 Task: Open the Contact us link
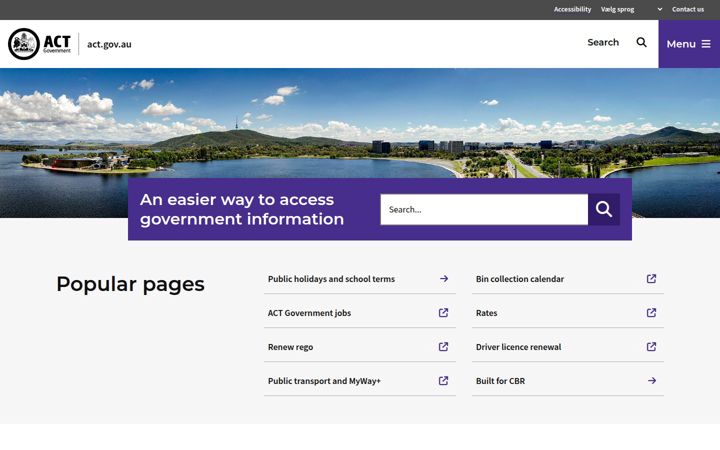tap(687, 9)
